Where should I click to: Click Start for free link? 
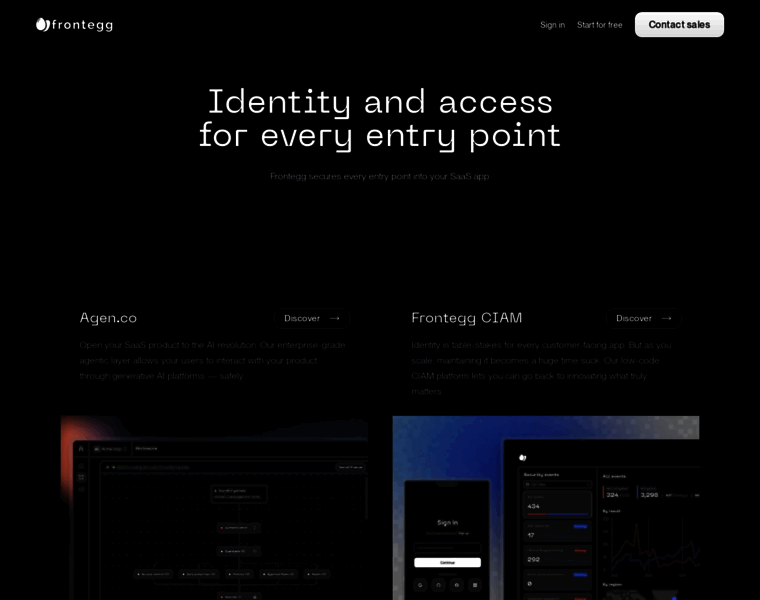pyautogui.click(x=600, y=25)
